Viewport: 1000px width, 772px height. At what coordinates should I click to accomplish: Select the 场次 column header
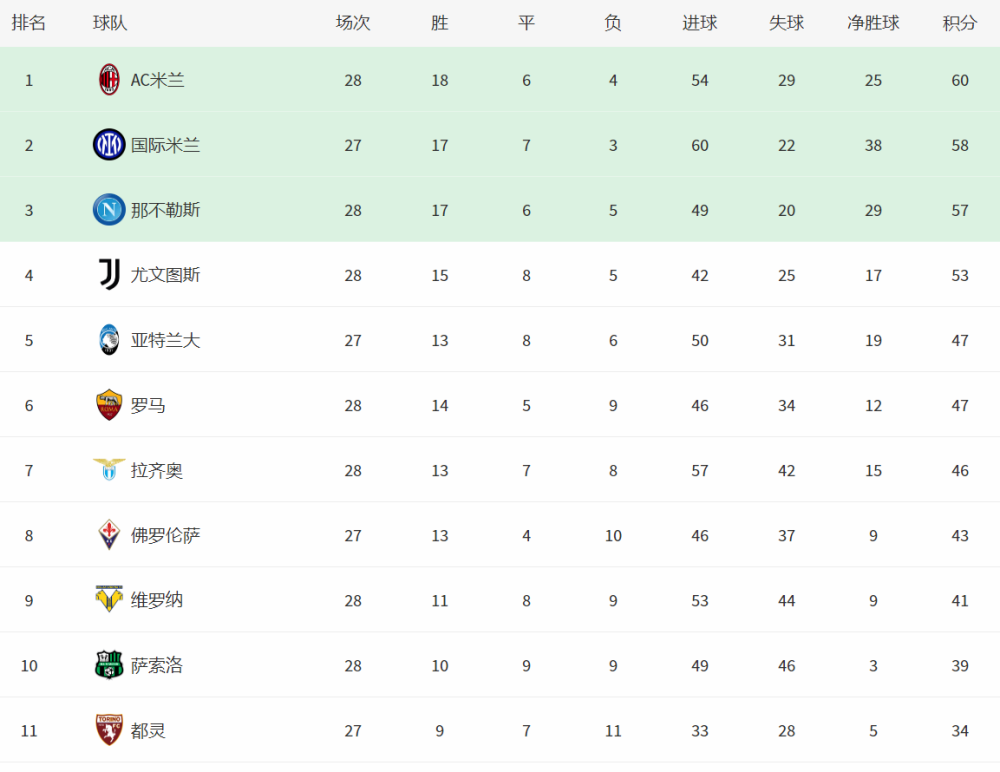(353, 23)
